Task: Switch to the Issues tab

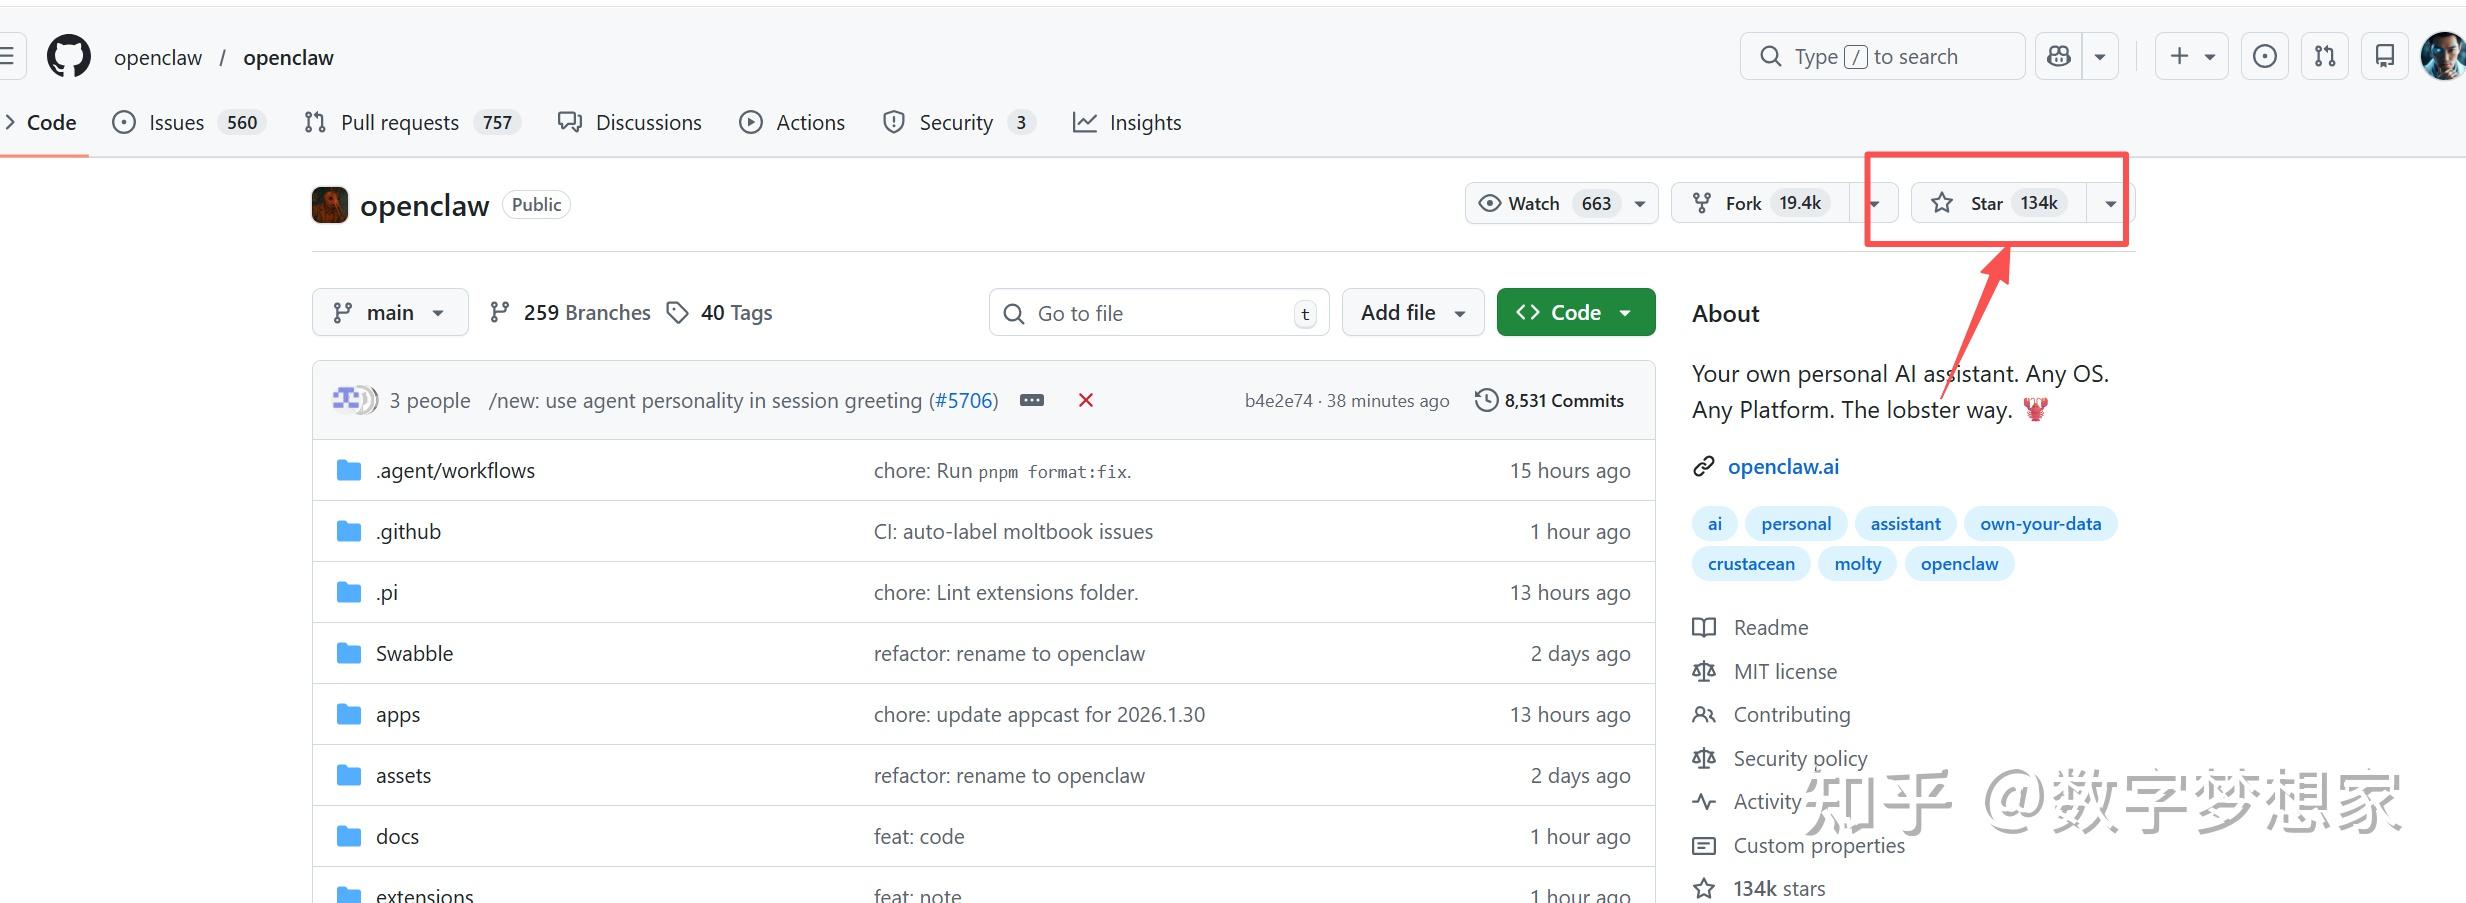Action: [176, 122]
